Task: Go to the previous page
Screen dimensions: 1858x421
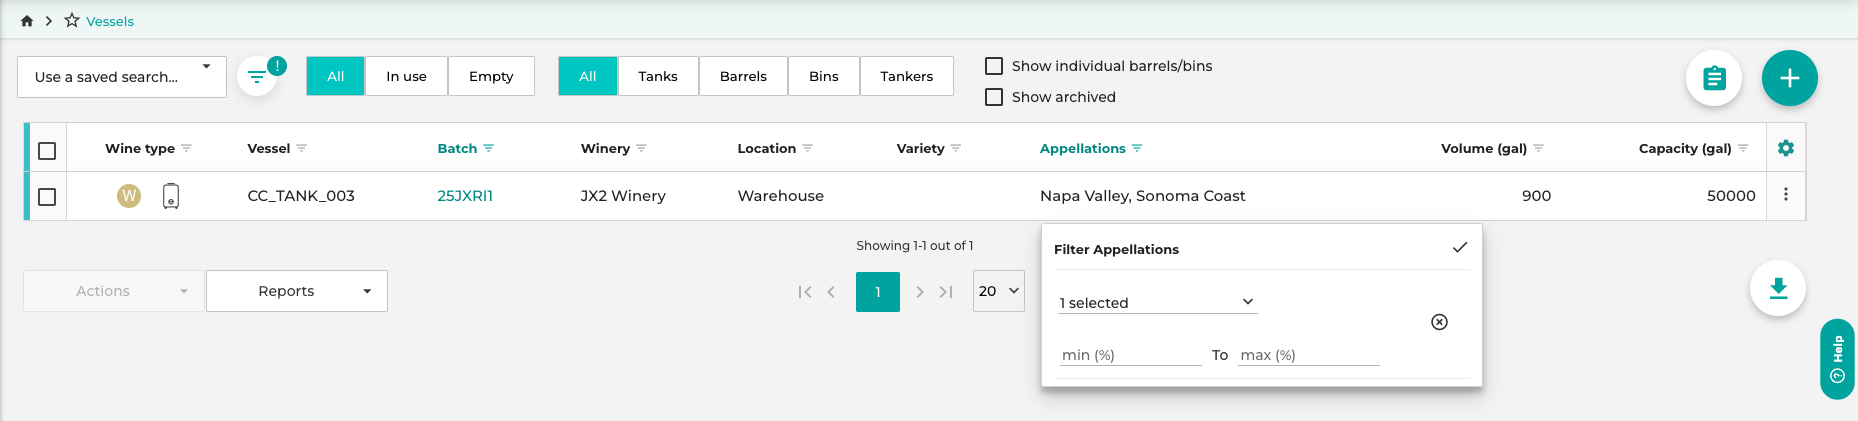Action: click(x=831, y=292)
